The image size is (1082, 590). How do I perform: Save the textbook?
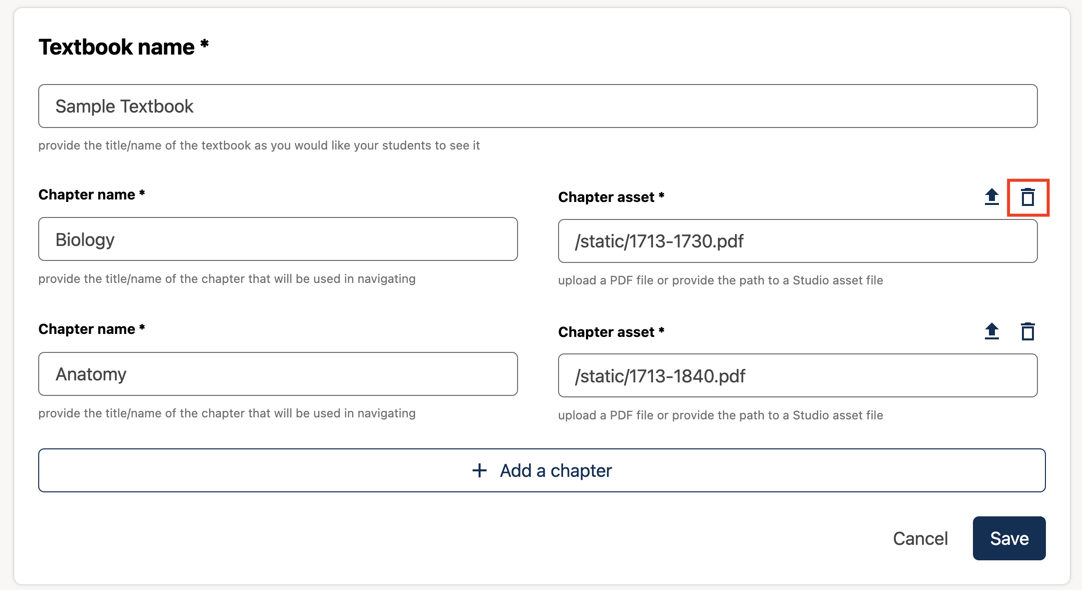click(x=1008, y=538)
